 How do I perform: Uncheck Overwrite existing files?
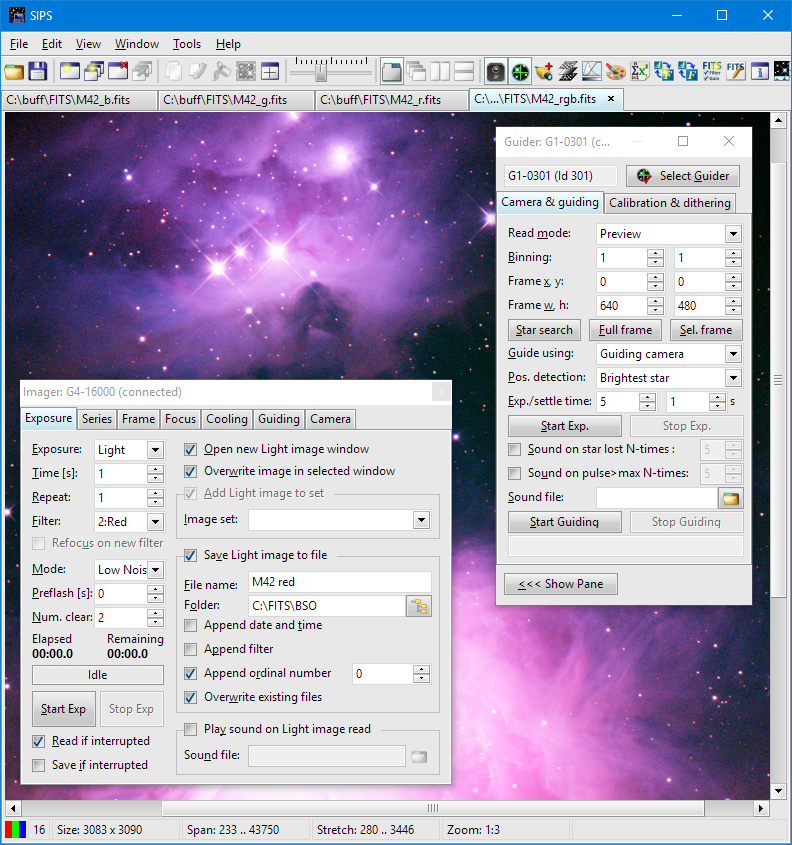[x=191, y=697]
